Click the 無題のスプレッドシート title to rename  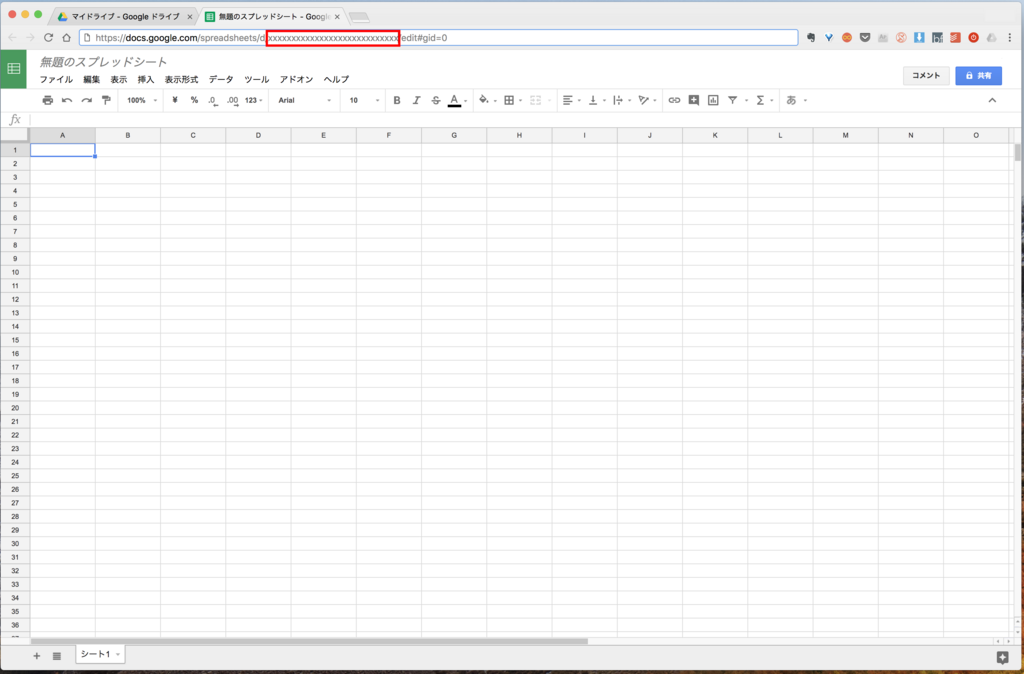(x=104, y=62)
